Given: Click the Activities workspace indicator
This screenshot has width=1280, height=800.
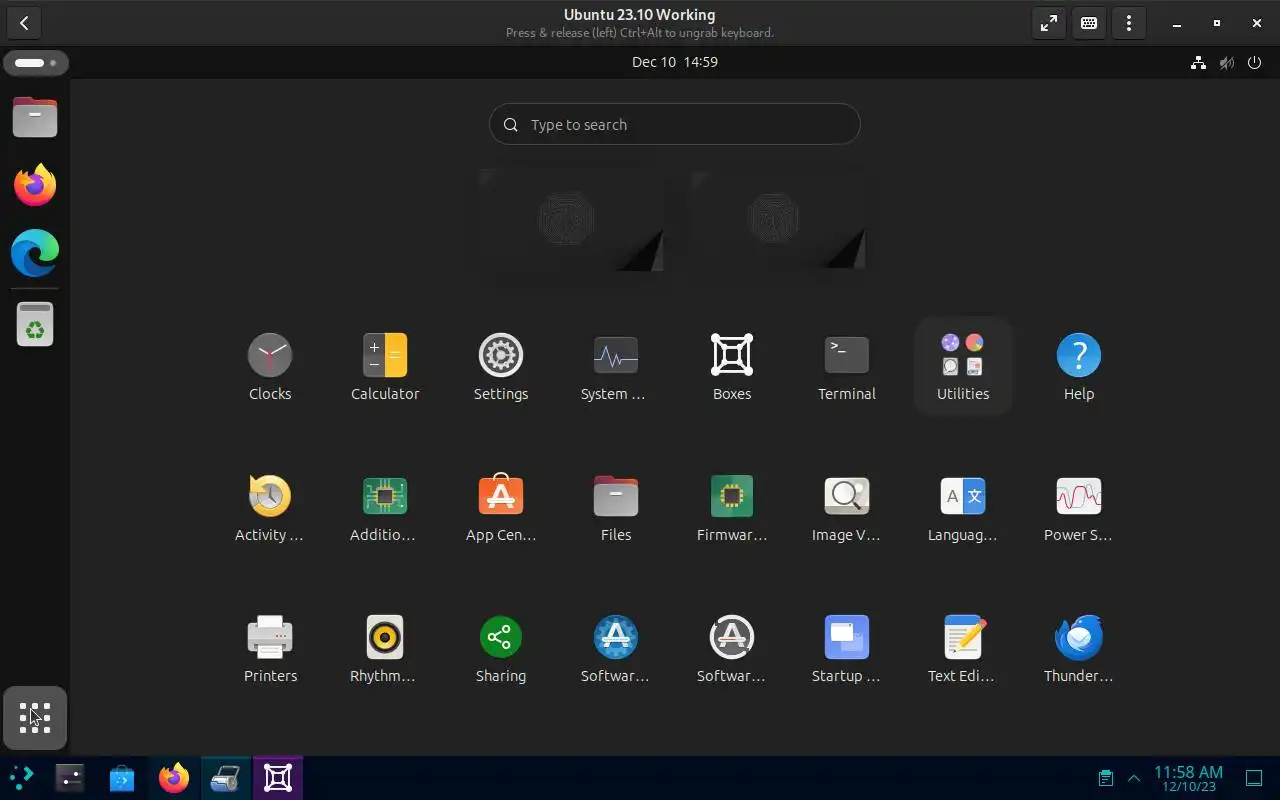Looking at the screenshot, I should [x=36, y=63].
